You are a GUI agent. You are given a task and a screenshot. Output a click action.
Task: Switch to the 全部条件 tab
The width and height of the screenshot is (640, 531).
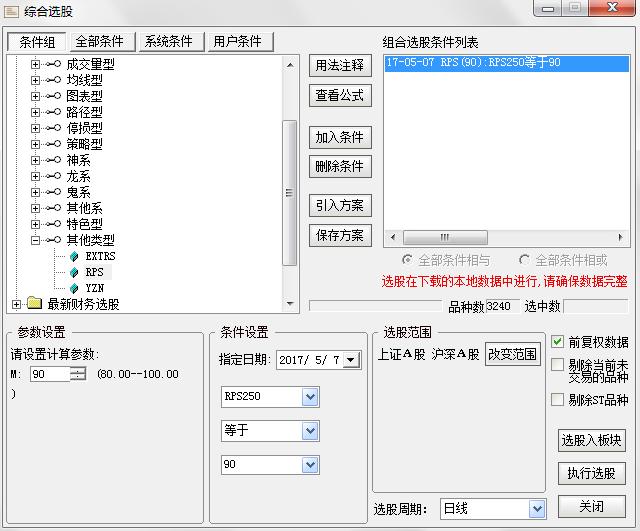click(102, 42)
